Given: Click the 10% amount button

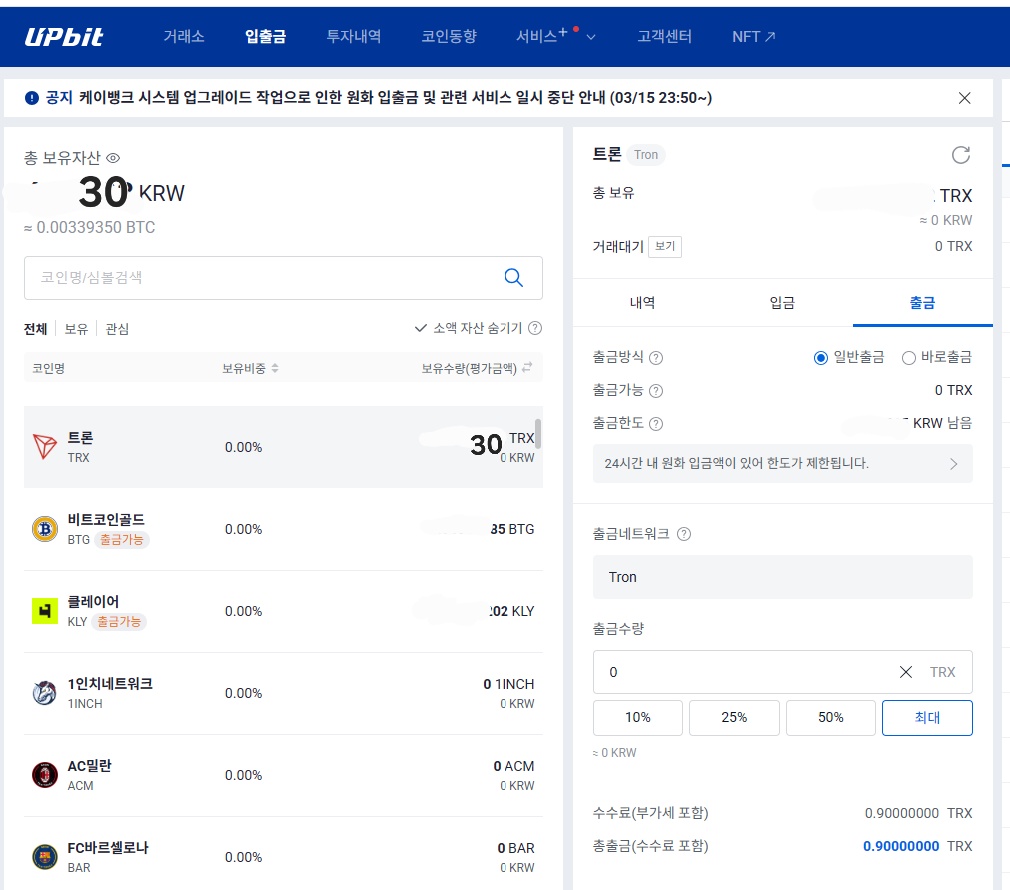Looking at the screenshot, I should (x=638, y=717).
